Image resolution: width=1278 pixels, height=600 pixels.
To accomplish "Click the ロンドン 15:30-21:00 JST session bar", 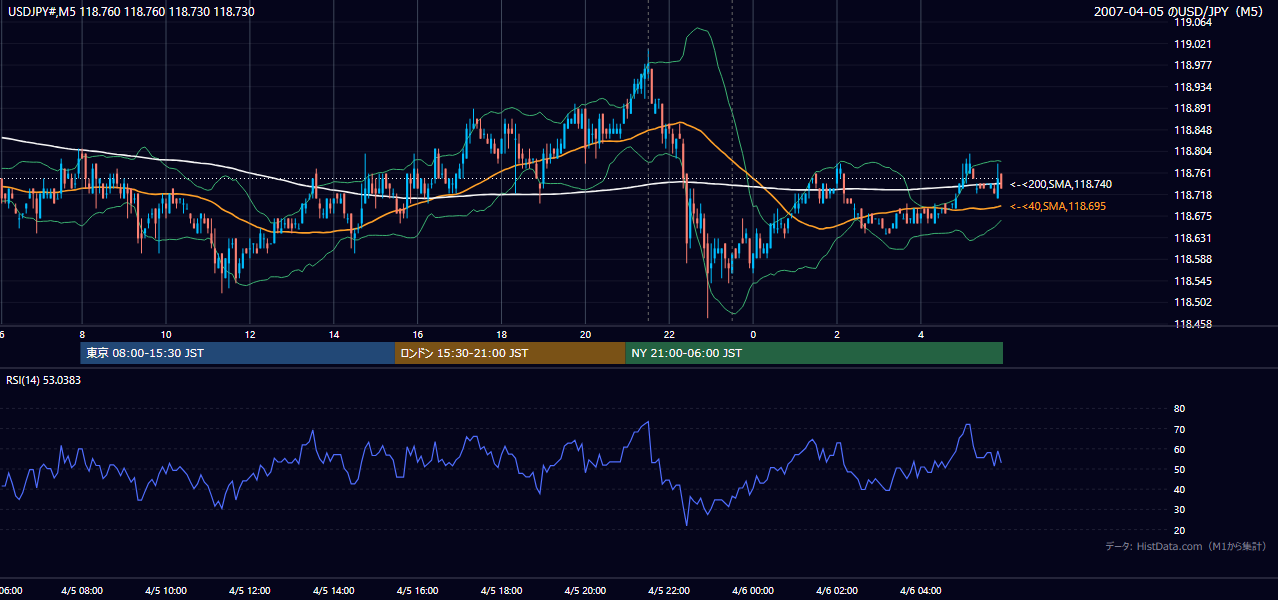I will [510, 353].
